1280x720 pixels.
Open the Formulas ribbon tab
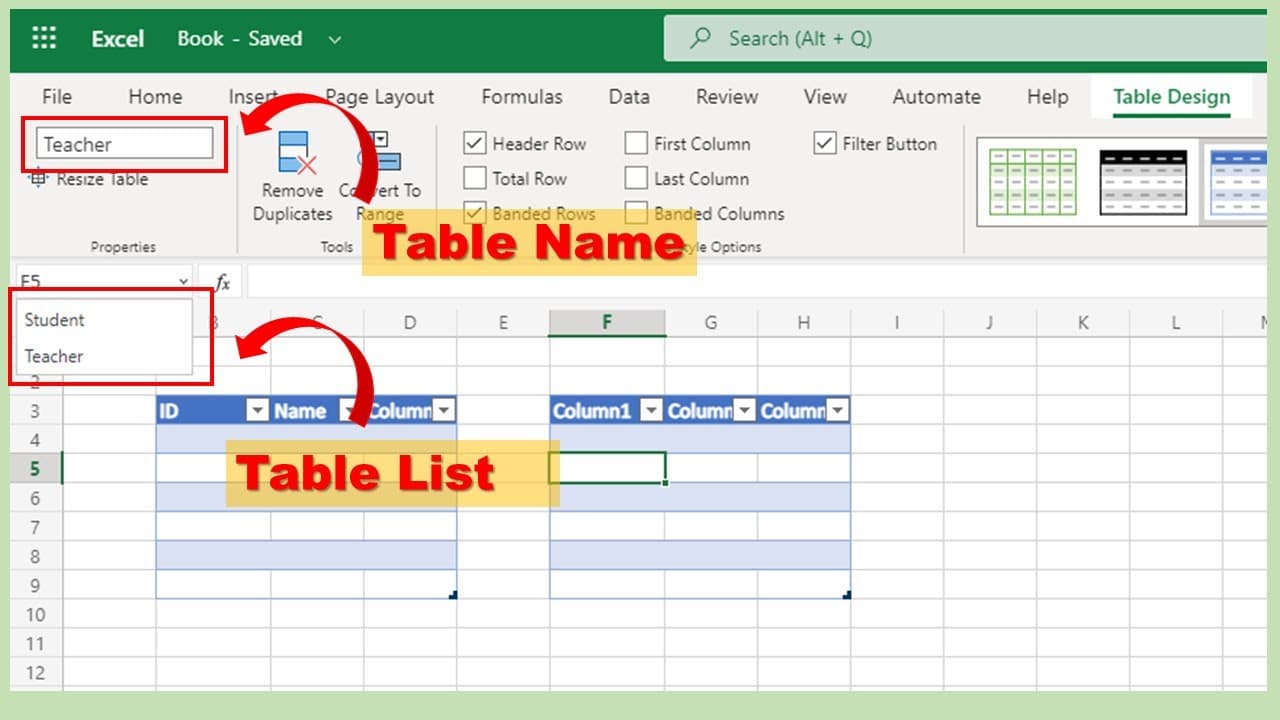[522, 97]
